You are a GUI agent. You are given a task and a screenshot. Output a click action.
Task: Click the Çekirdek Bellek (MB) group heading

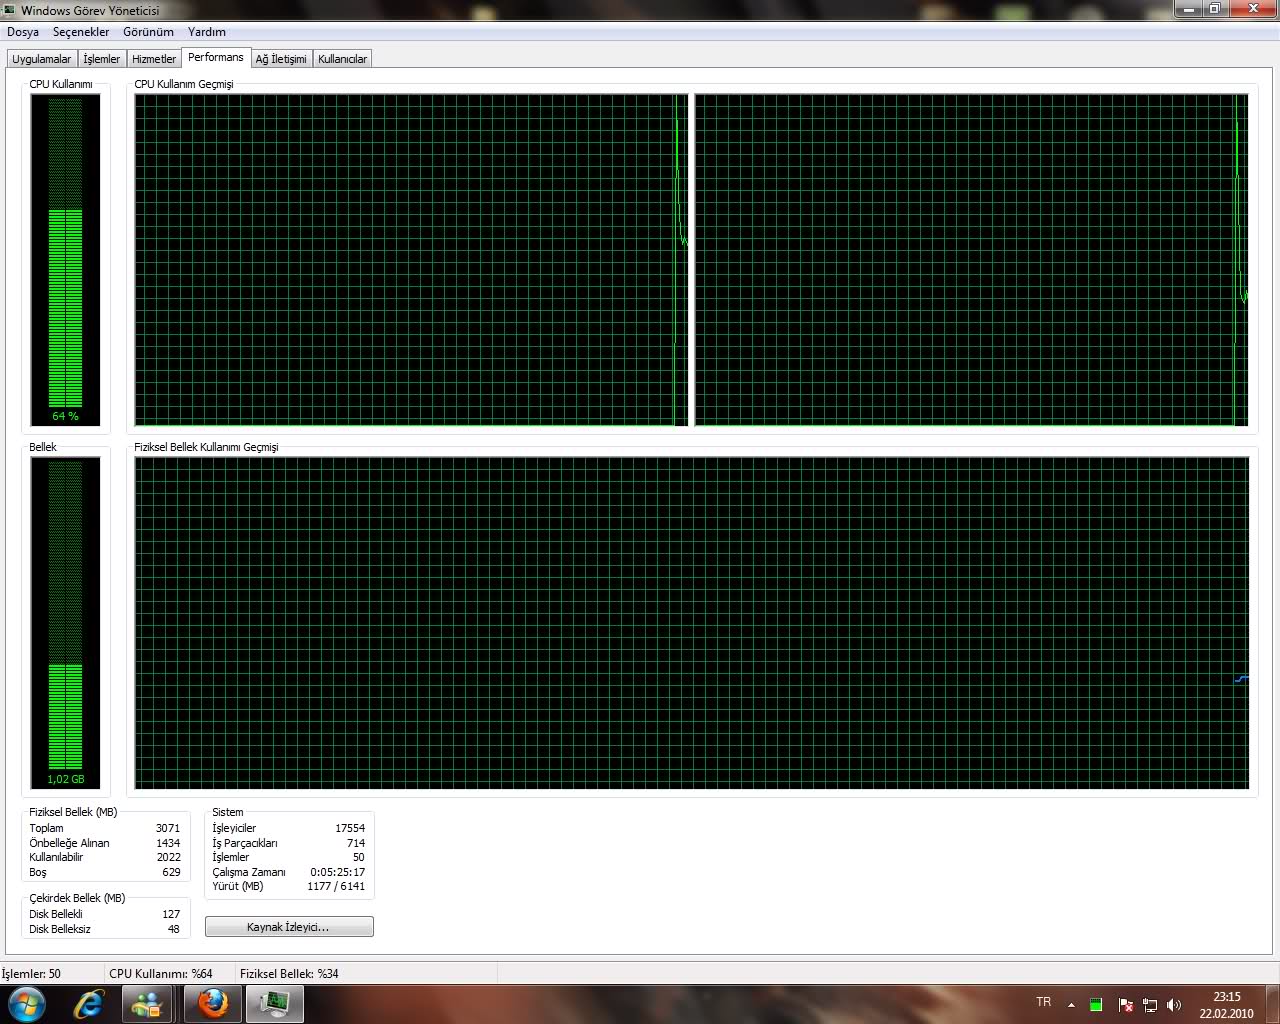click(77, 898)
